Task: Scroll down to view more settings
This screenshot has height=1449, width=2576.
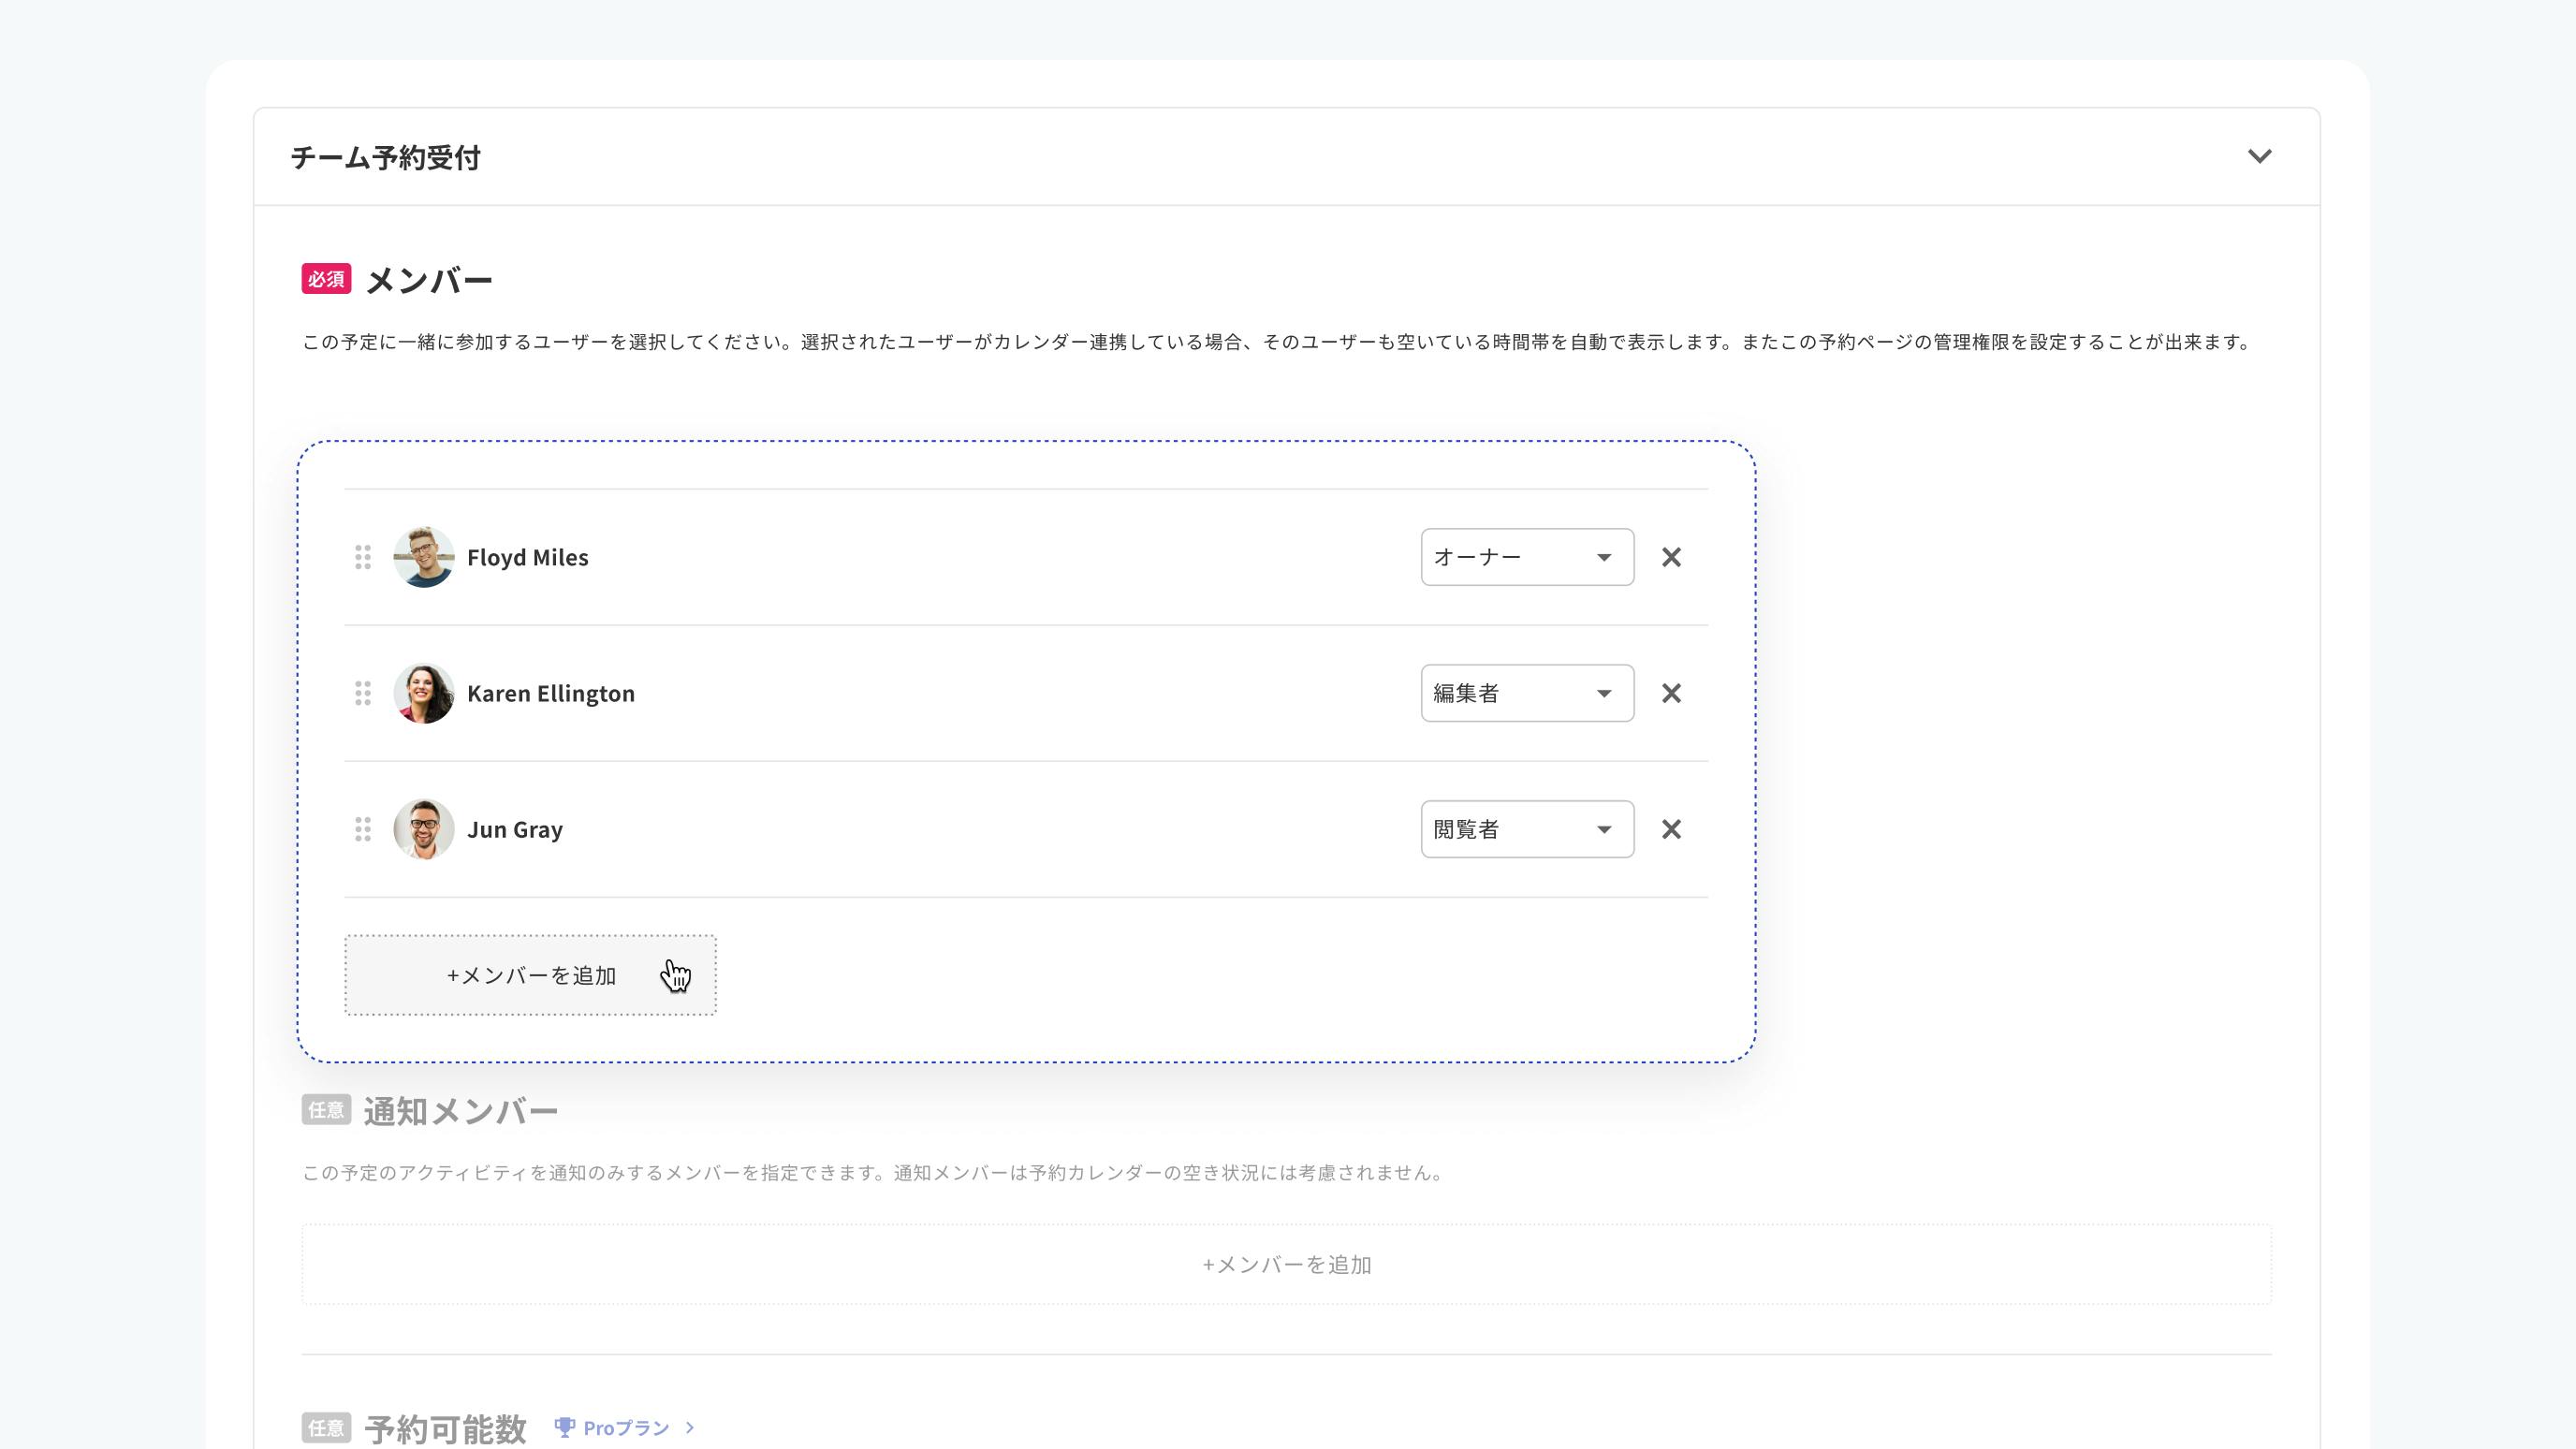Action: [x=2260, y=155]
